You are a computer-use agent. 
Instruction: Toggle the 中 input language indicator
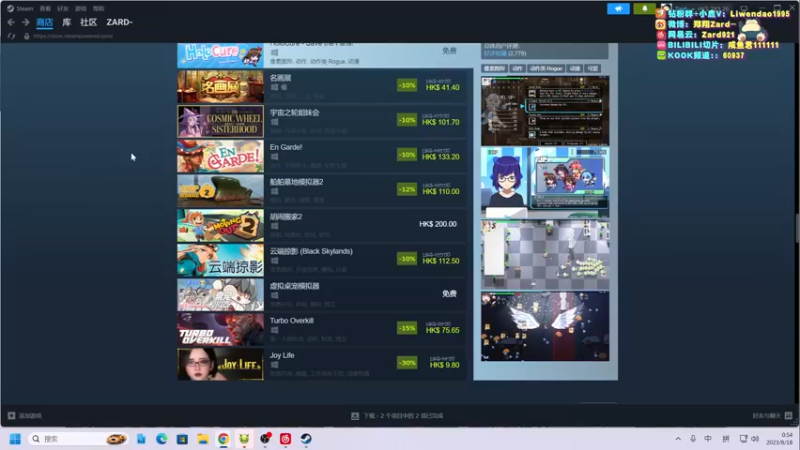pos(708,439)
